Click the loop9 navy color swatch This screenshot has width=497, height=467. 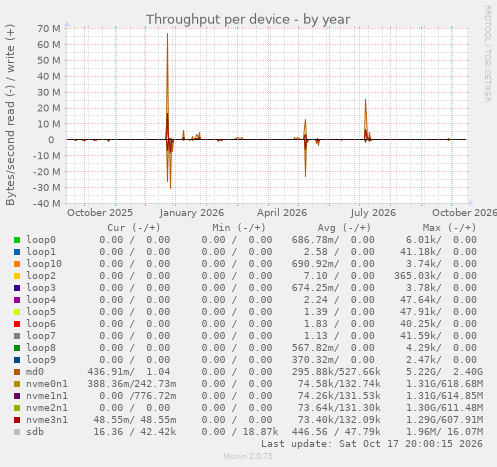pyautogui.click(x=17, y=360)
